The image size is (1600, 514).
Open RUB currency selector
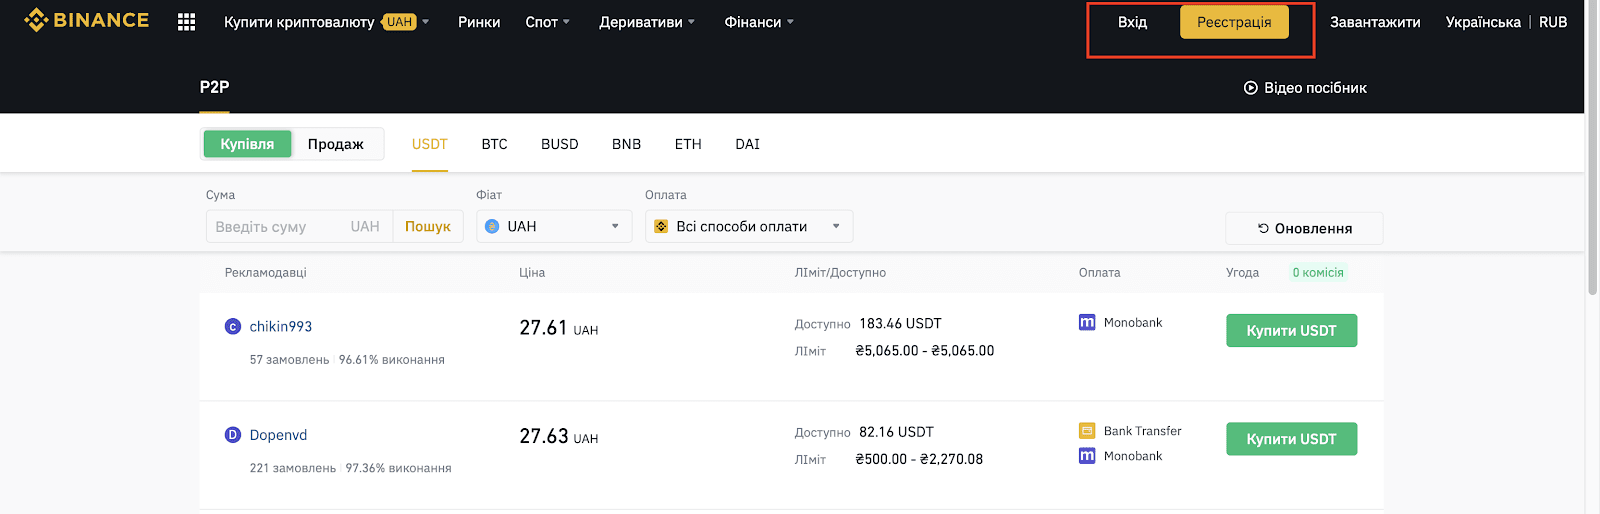1553,22
